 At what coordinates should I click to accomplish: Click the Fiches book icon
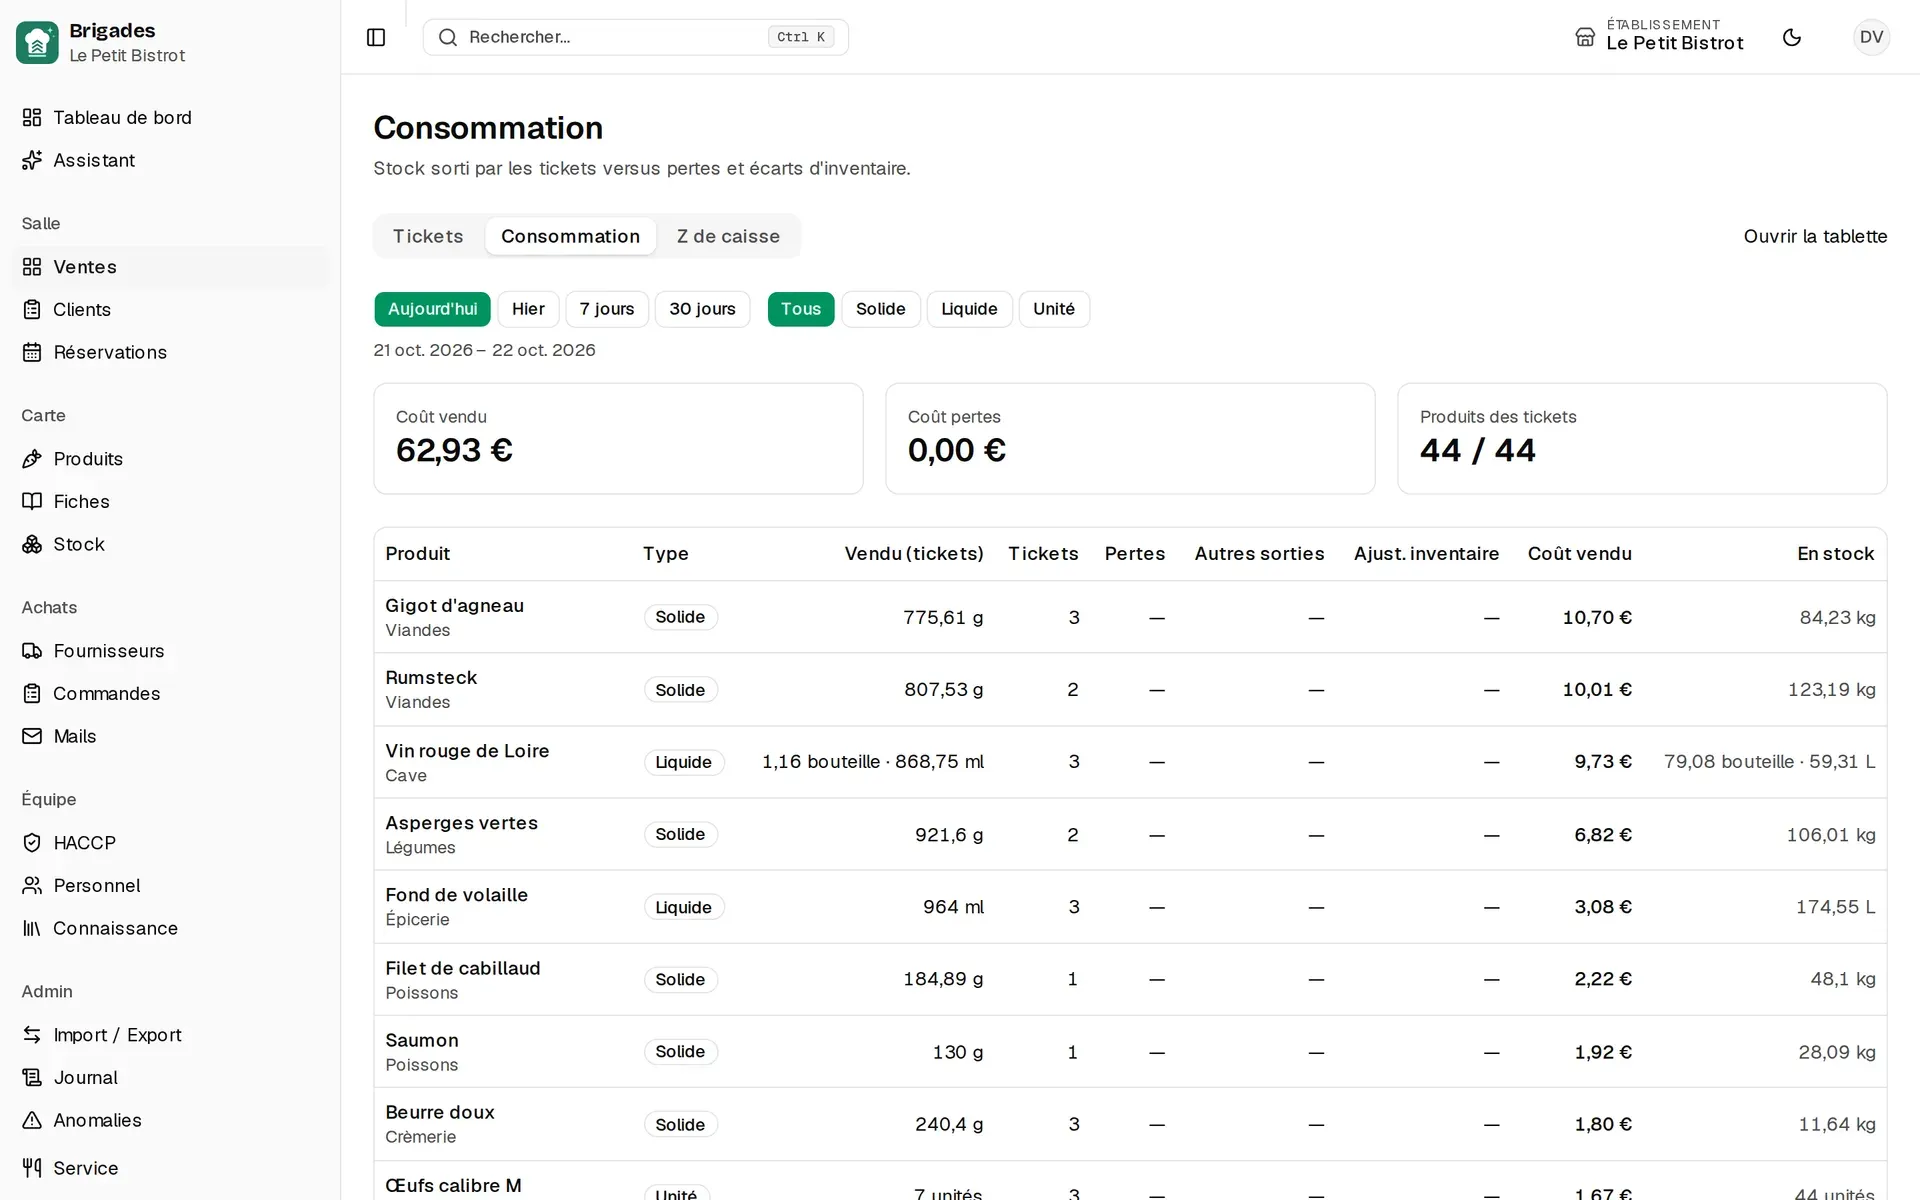coord(32,502)
